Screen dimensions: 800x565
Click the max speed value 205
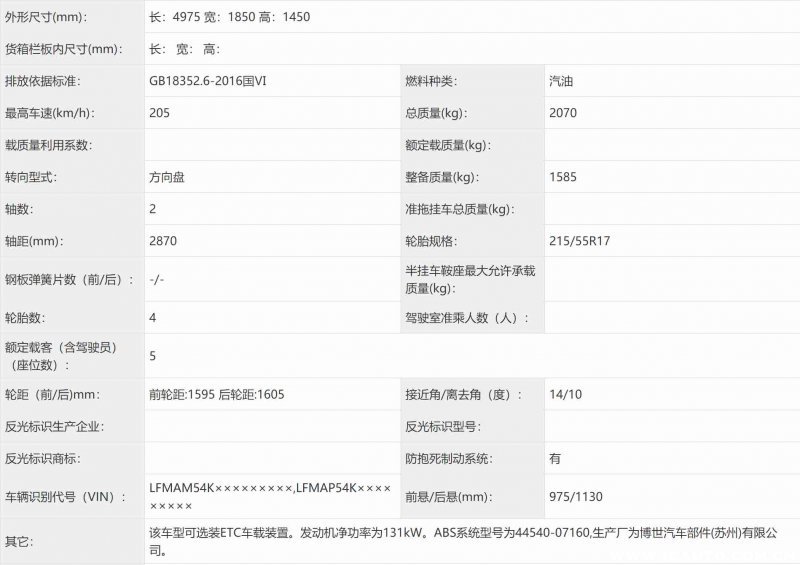point(159,113)
